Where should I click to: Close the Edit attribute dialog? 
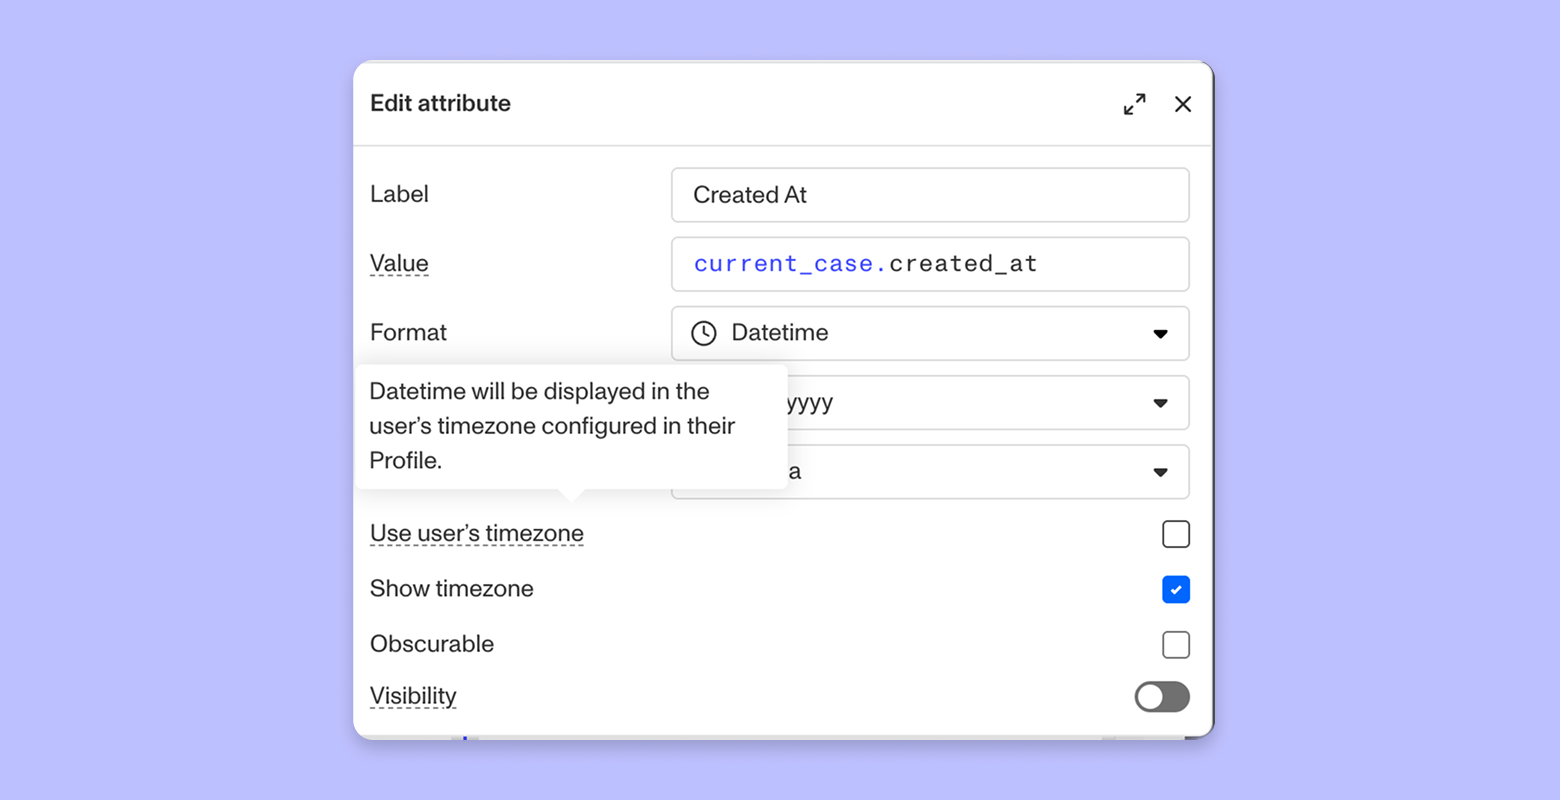click(x=1183, y=104)
